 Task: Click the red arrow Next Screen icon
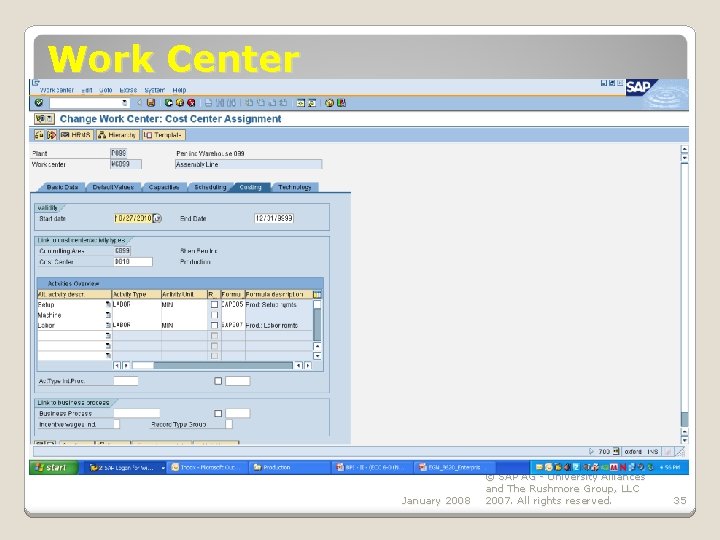pyautogui.click(x=51, y=135)
